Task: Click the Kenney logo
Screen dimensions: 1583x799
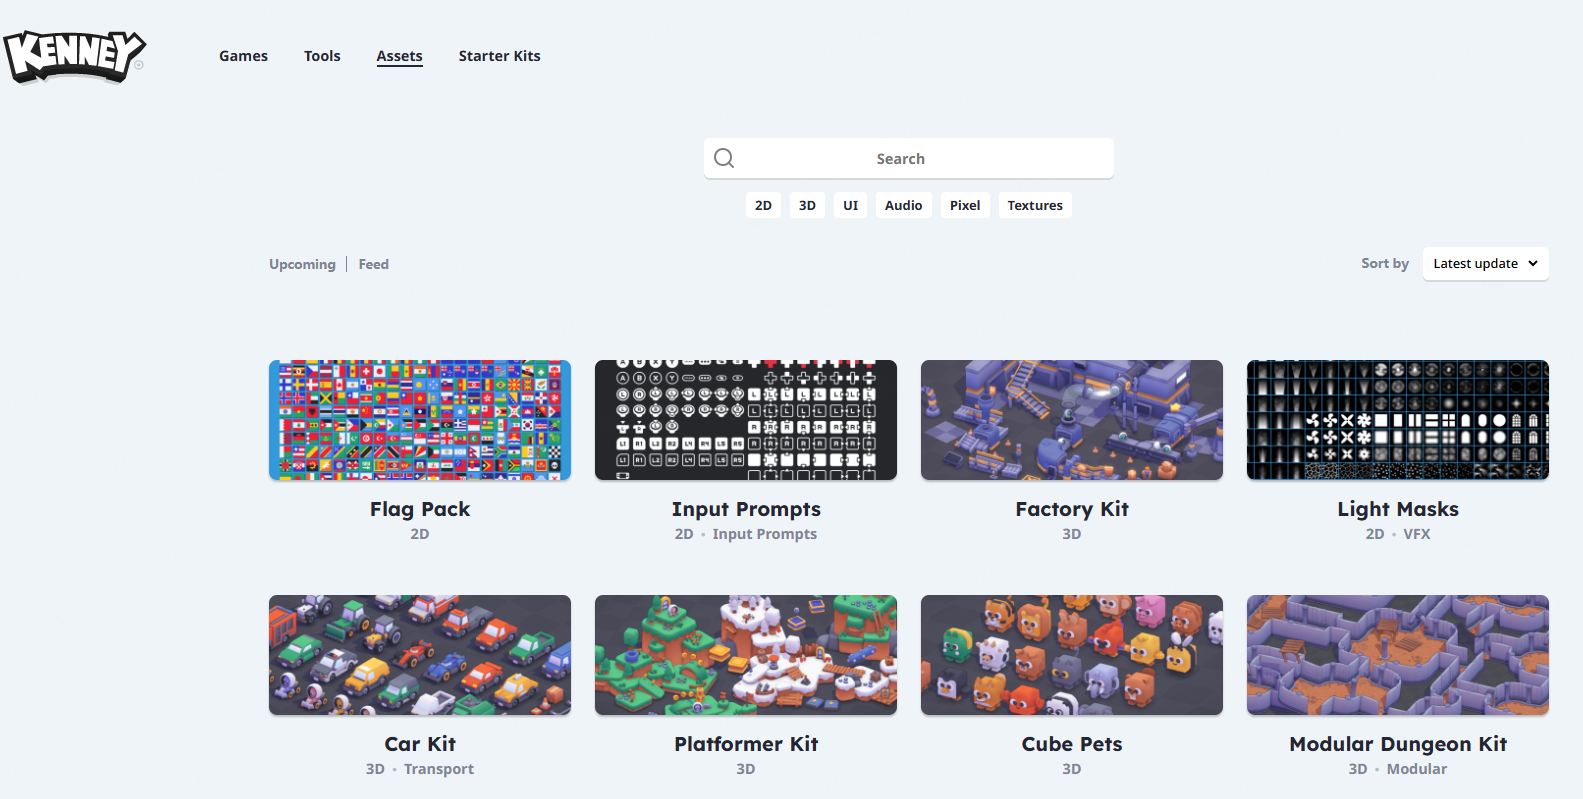Action: 74,56
